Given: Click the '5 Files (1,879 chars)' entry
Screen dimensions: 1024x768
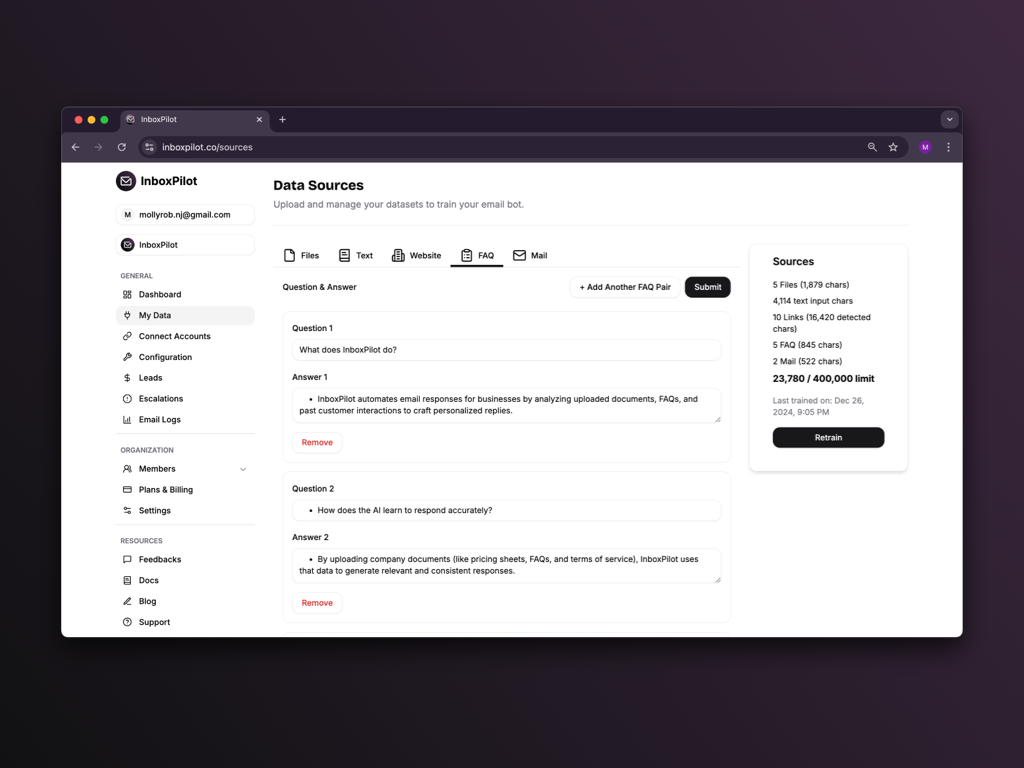Looking at the screenshot, I should (x=811, y=285).
